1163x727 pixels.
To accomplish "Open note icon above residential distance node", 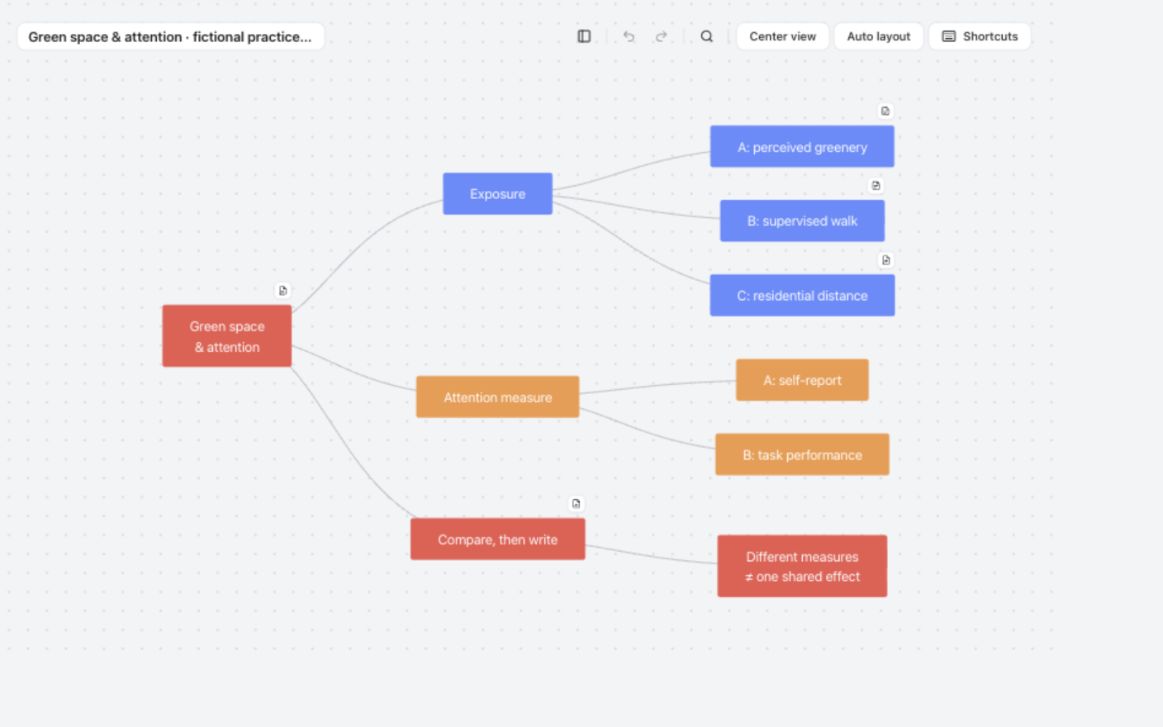I will click(886, 260).
